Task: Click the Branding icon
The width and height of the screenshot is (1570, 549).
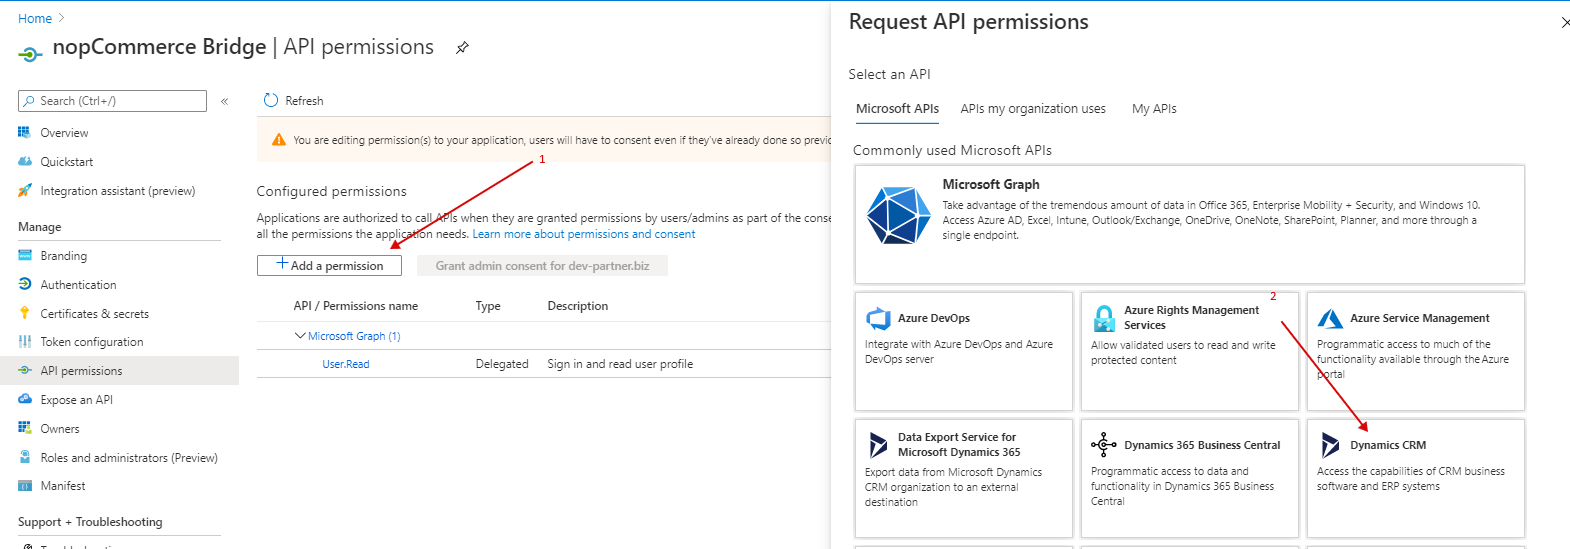Action: point(25,255)
